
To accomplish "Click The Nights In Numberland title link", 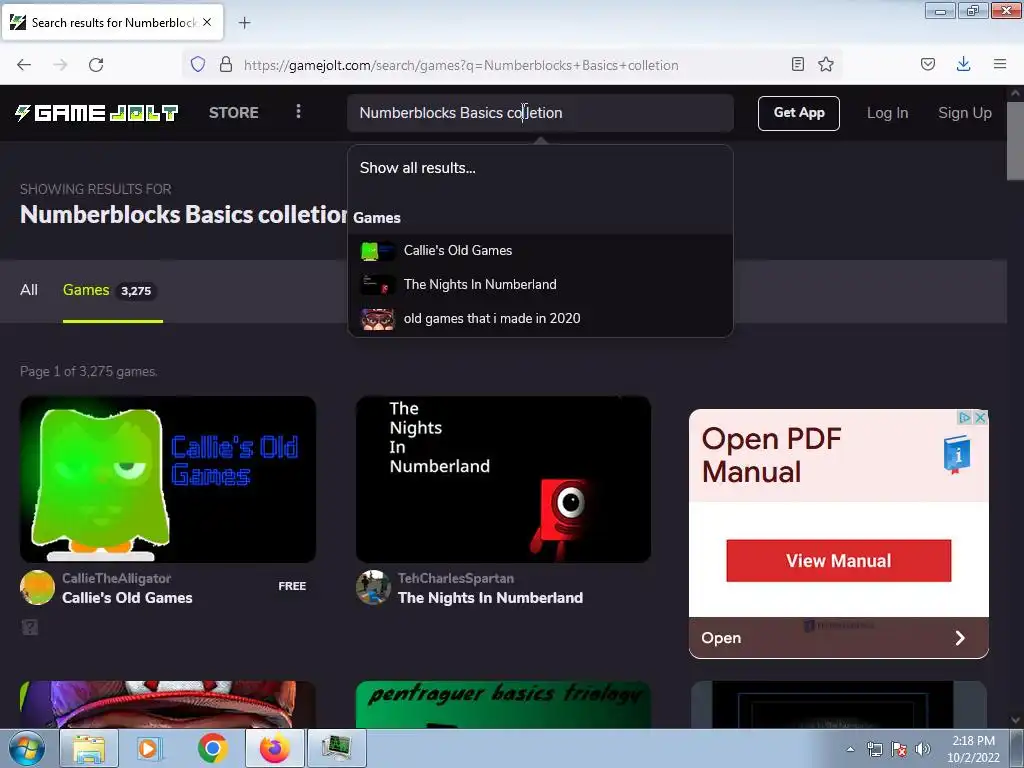I will coord(490,598).
